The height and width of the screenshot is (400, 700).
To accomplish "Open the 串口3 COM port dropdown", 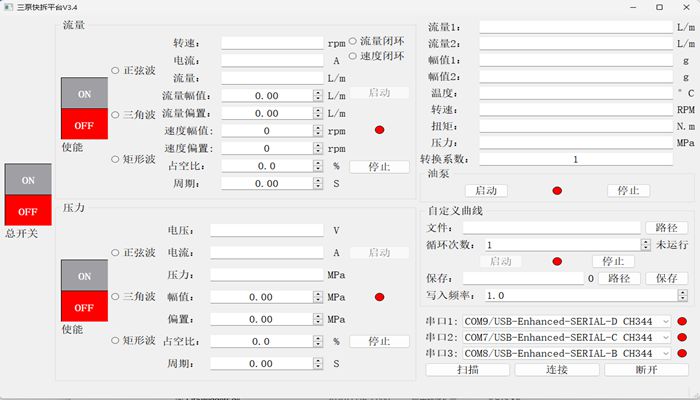I will point(666,354).
